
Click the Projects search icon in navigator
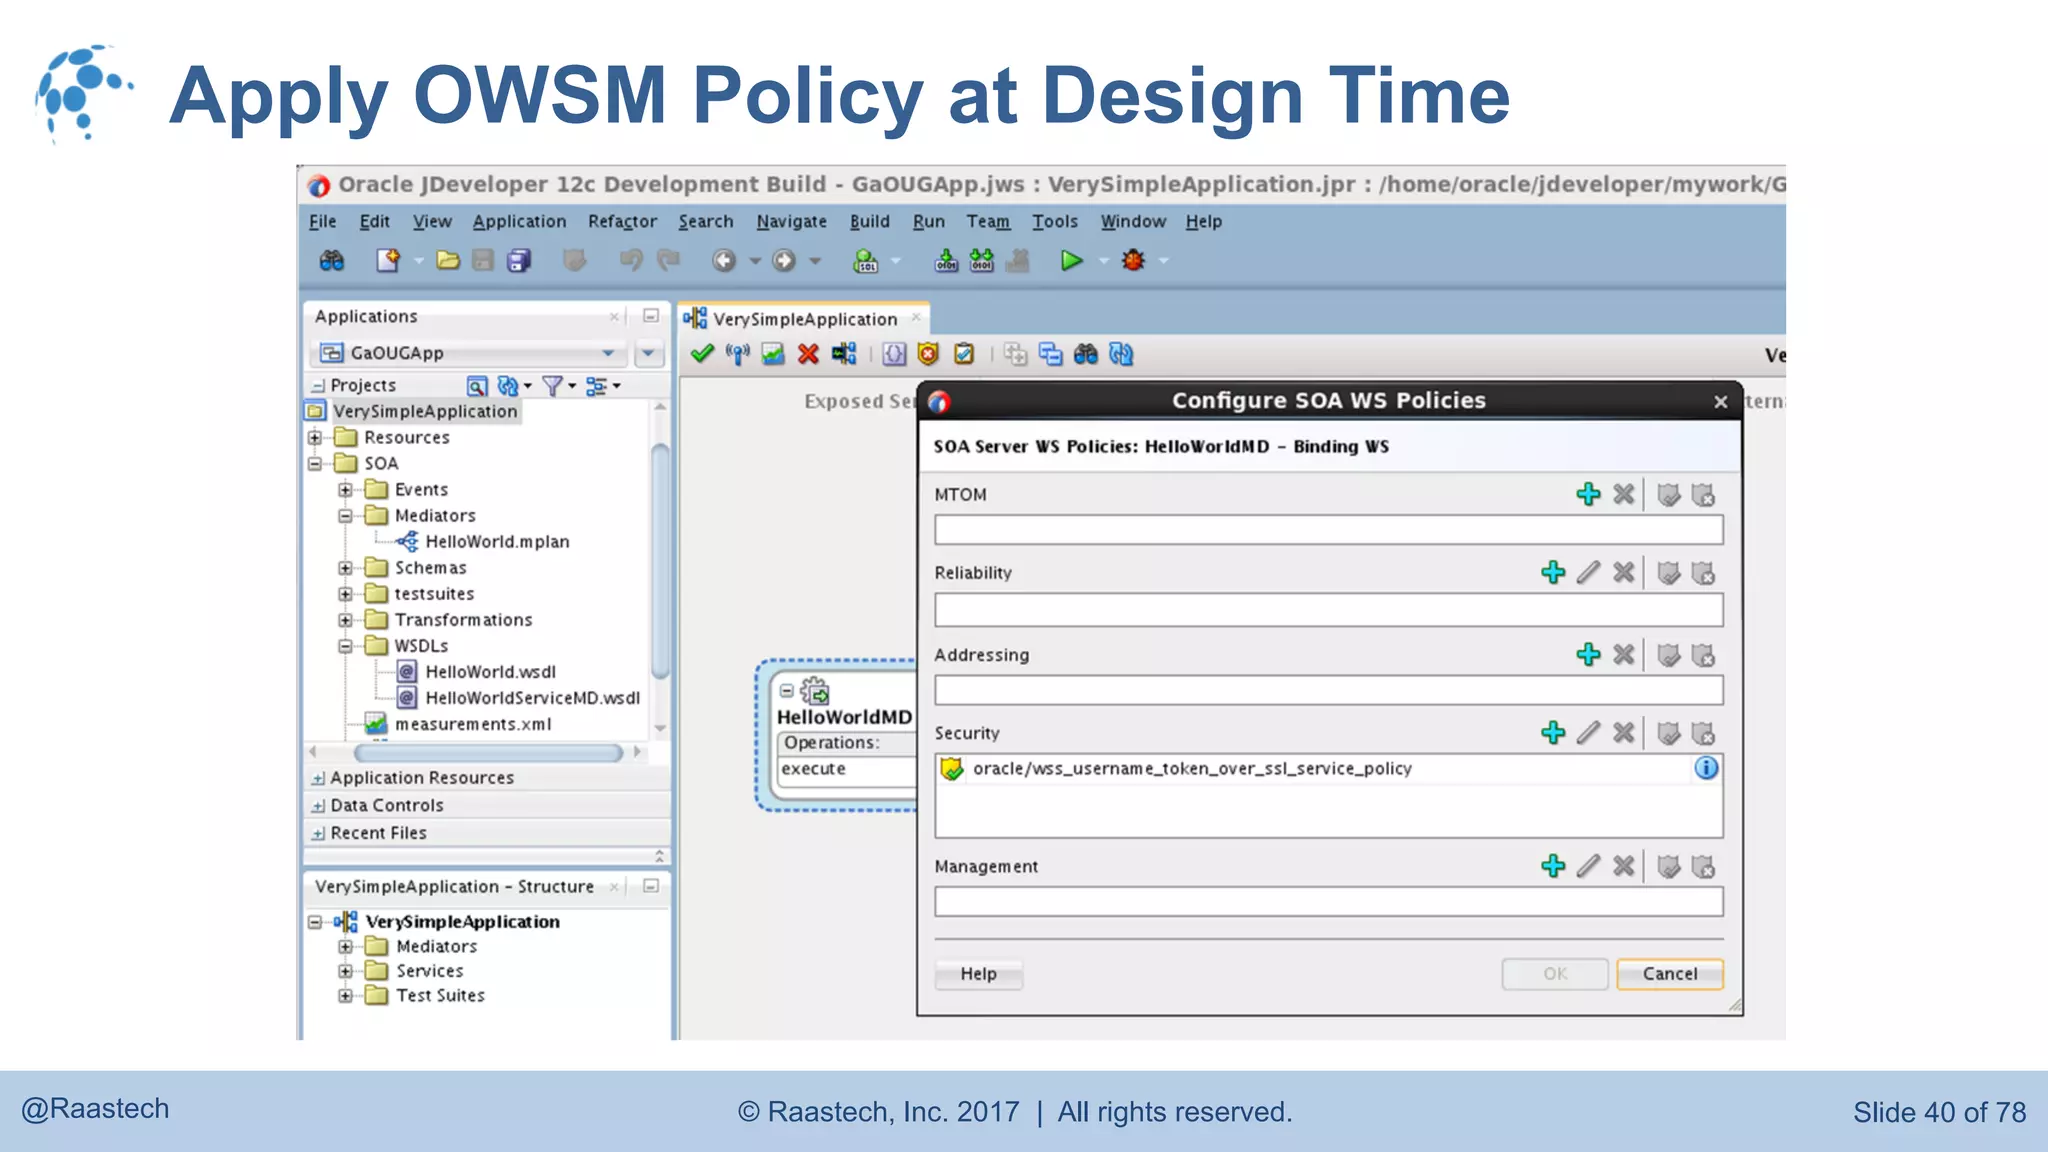click(x=477, y=386)
